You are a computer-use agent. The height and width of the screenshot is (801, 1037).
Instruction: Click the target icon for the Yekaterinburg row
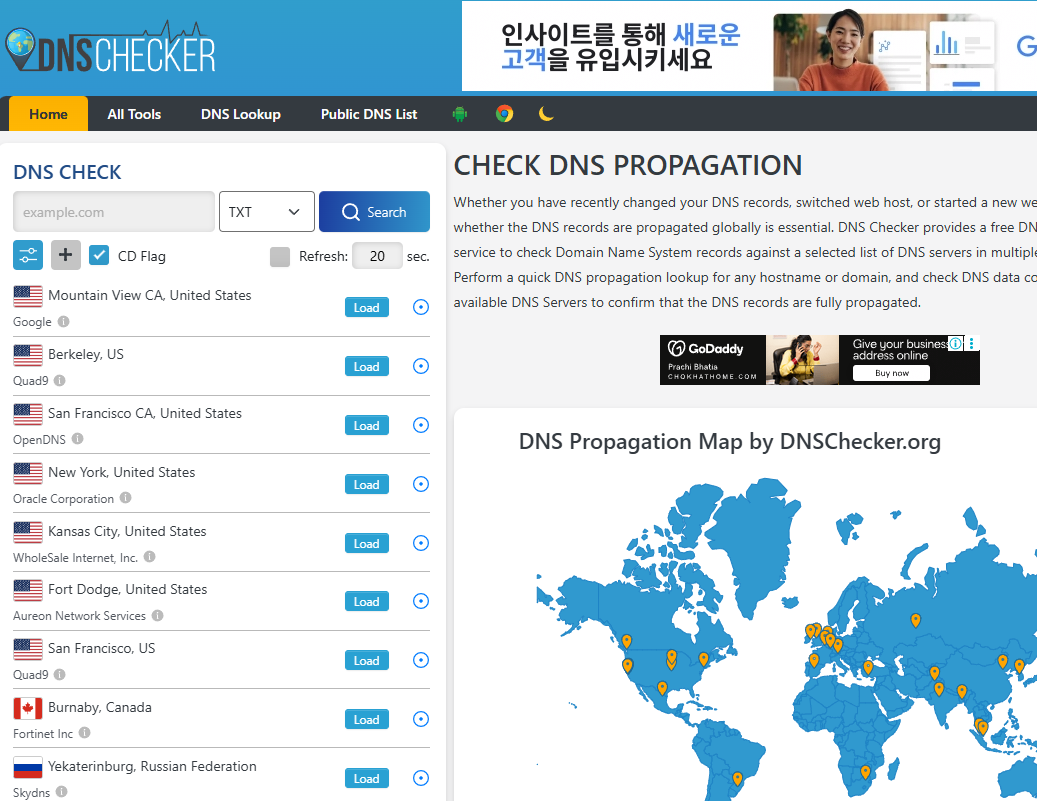point(421,778)
